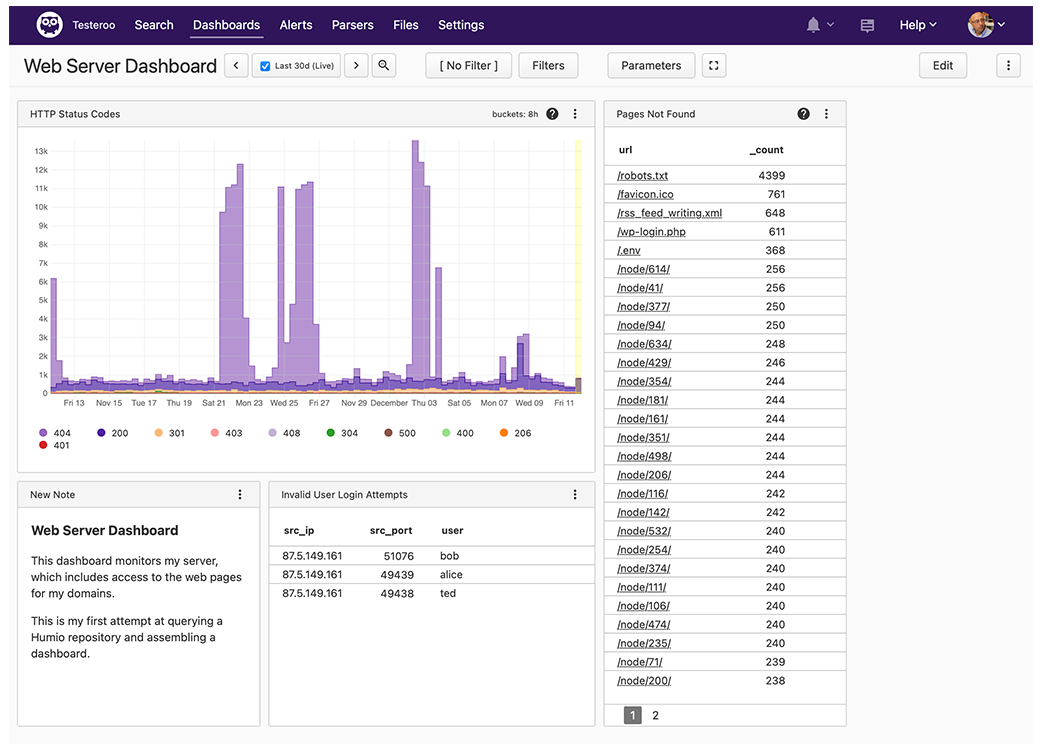Toggle the 403 legend color dot
The image size is (1041, 744).
(214, 433)
